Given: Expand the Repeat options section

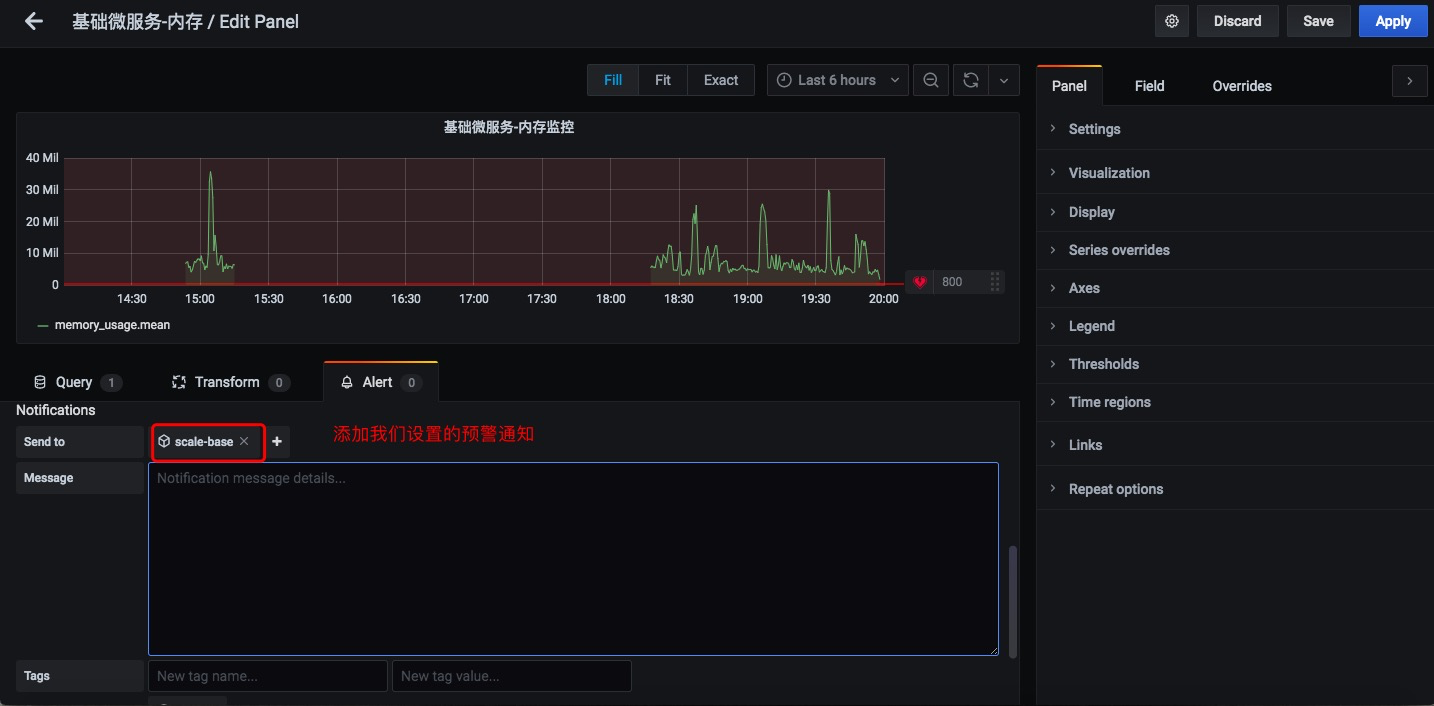Looking at the screenshot, I should [1235, 489].
